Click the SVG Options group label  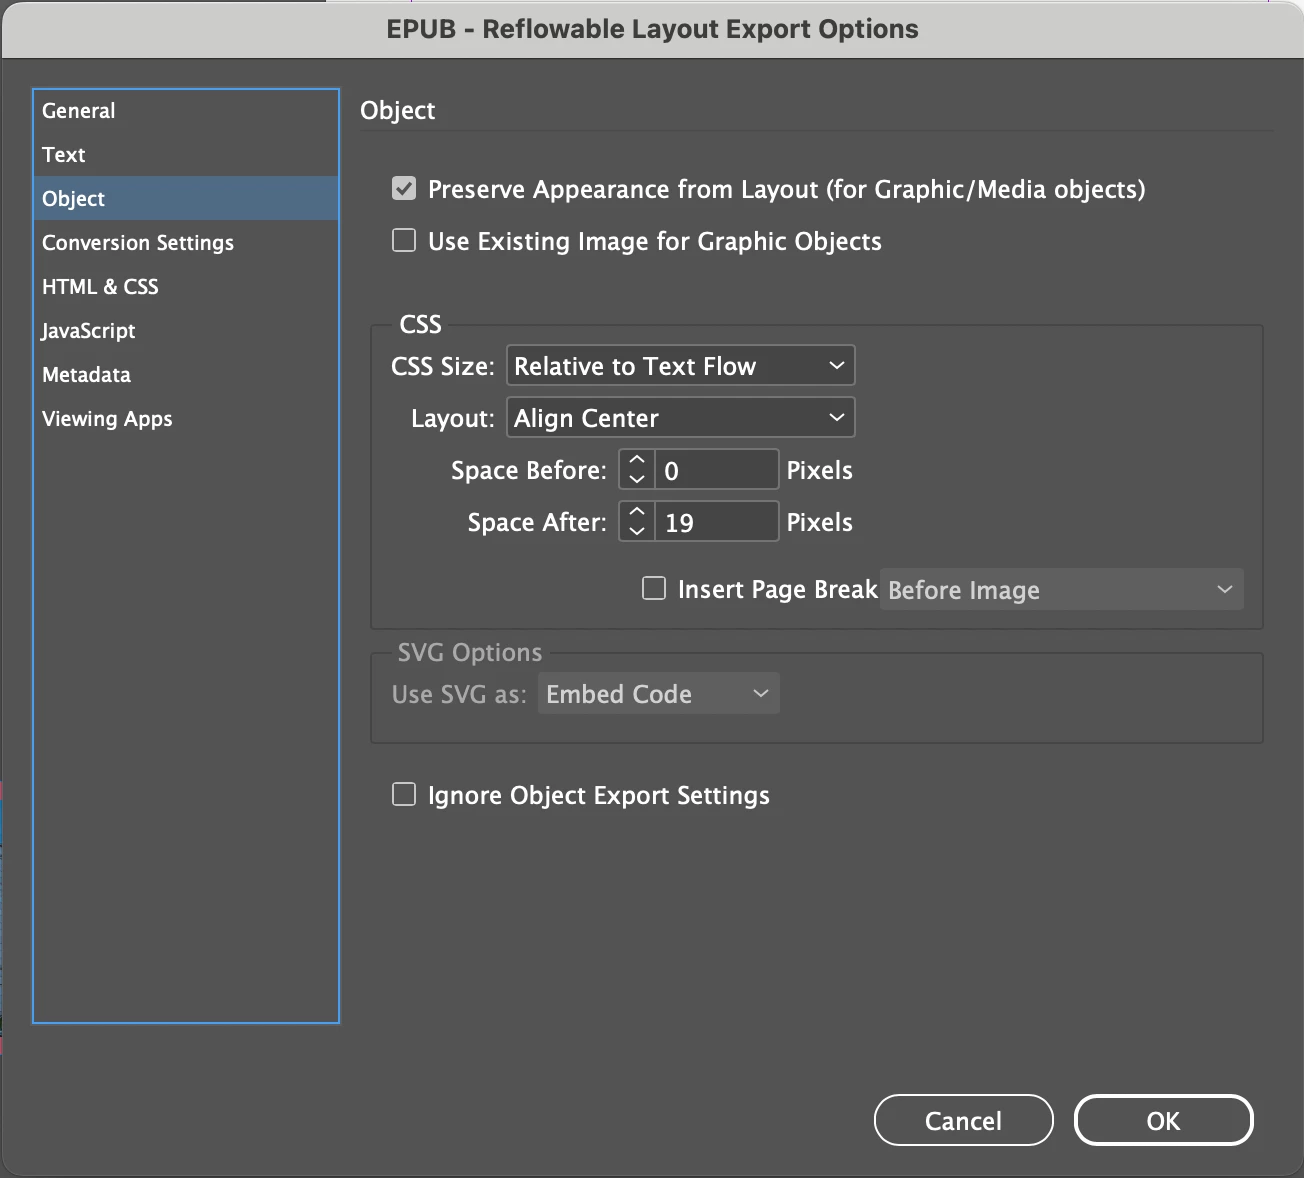click(470, 653)
